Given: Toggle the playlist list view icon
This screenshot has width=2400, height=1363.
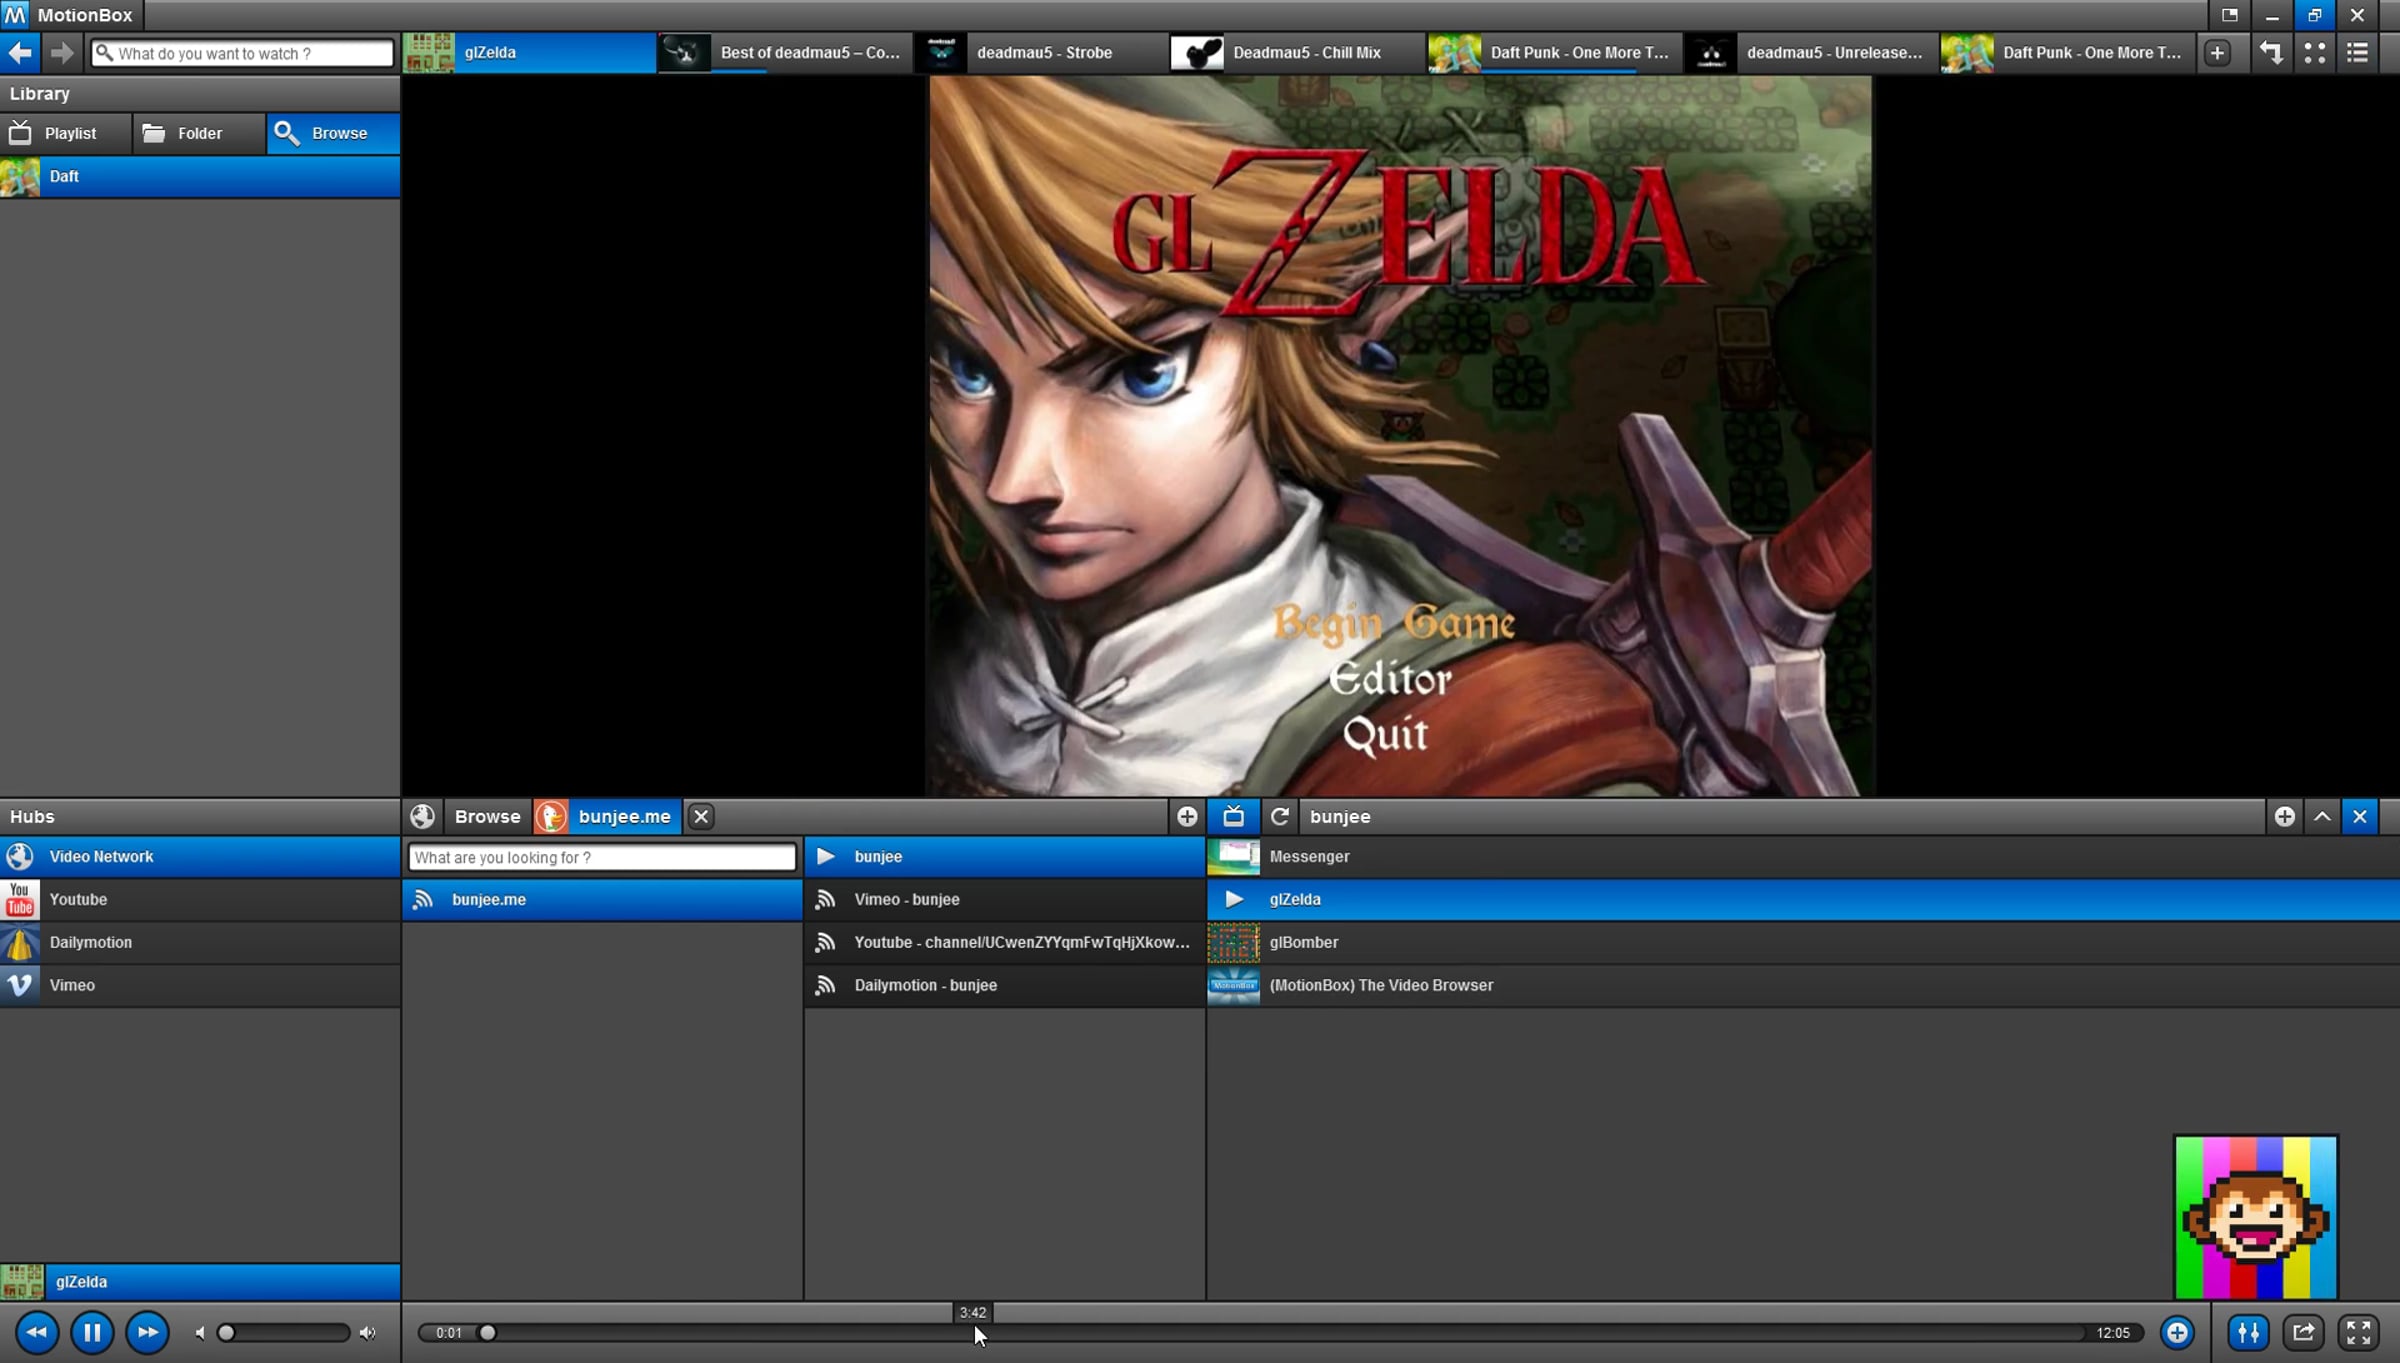Looking at the screenshot, I should tap(2358, 52).
